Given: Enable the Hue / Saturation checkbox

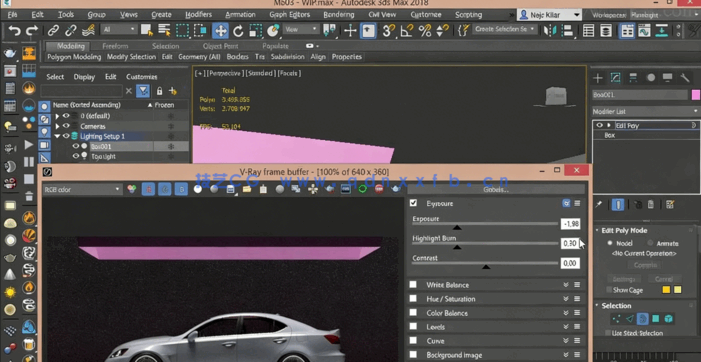Looking at the screenshot, I should (x=413, y=299).
